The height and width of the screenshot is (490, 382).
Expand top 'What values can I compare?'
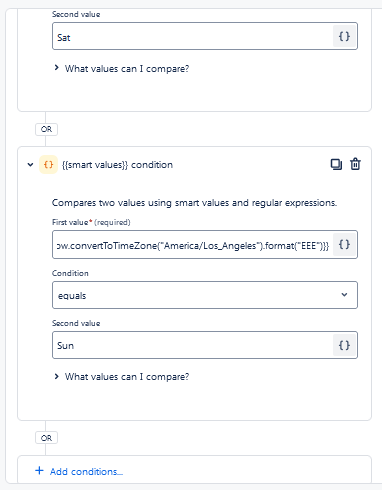(x=122, y=69)
